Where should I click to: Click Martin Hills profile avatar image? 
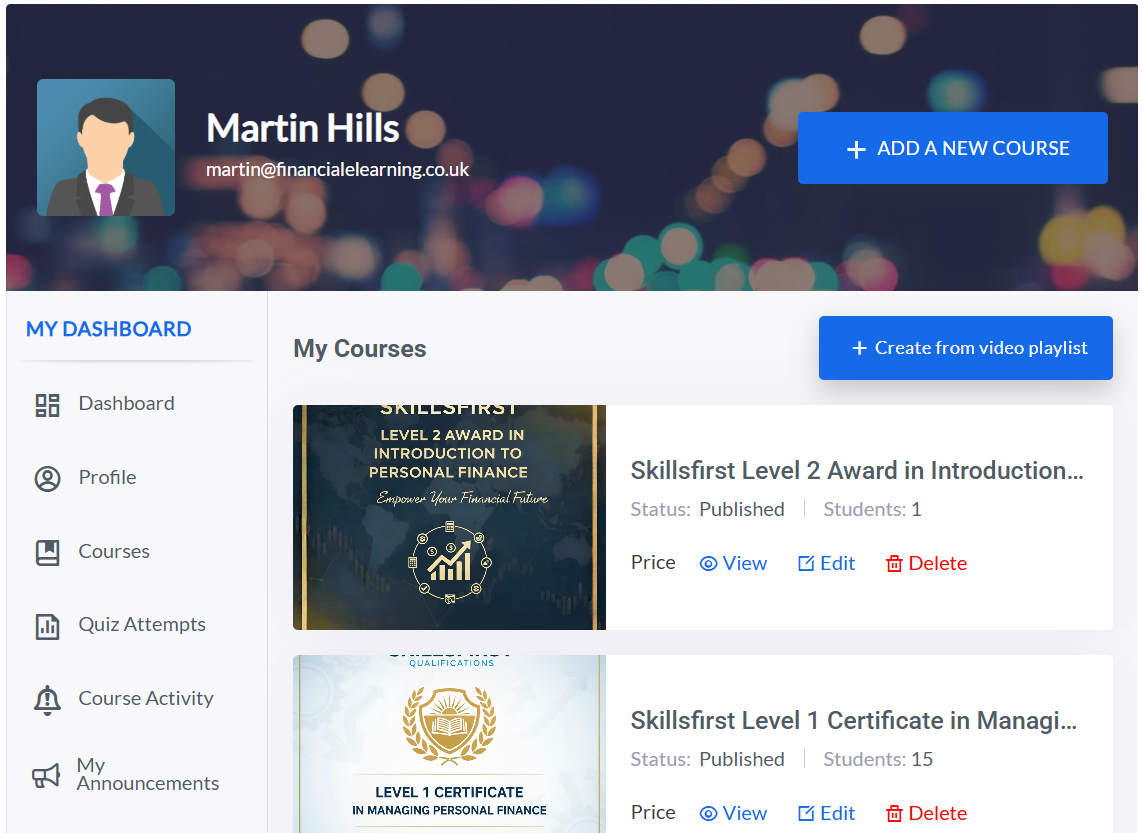point(106,148)
